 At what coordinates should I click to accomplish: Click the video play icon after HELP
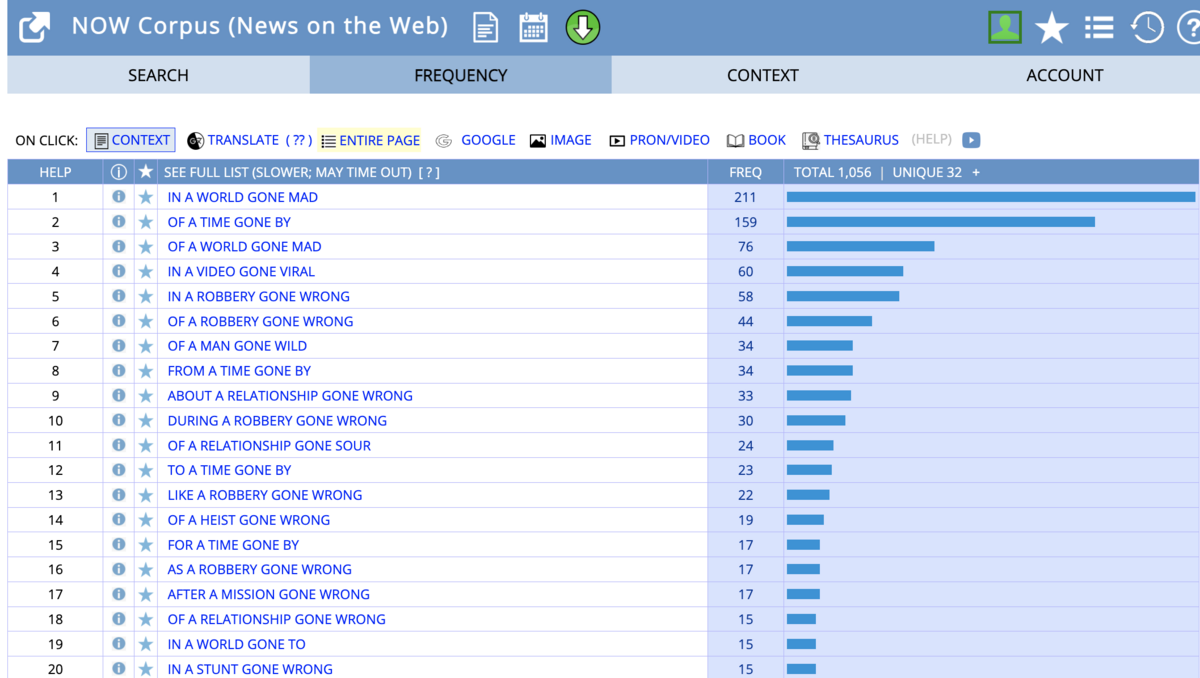pyautogui.click(x=971, y=140)
